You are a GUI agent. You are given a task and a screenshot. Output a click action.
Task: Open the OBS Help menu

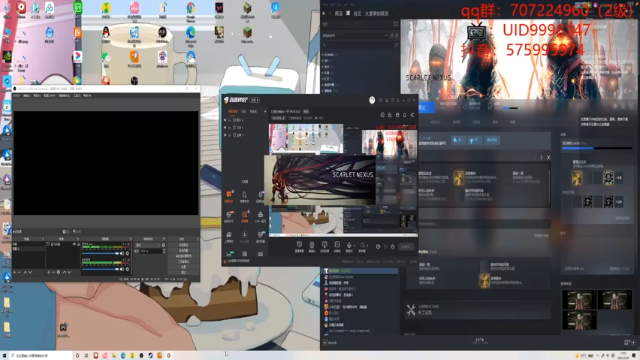[x=87, y=96]
